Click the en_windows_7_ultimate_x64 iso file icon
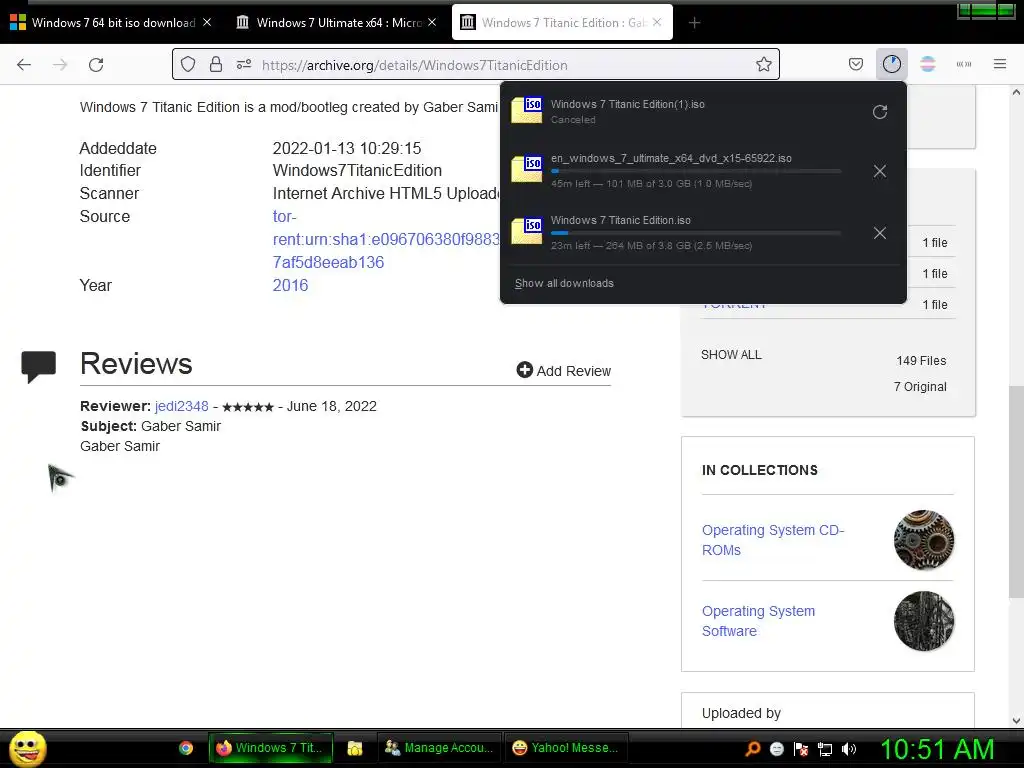Viewport: 1024px width, 768px height. pos(526,169)
